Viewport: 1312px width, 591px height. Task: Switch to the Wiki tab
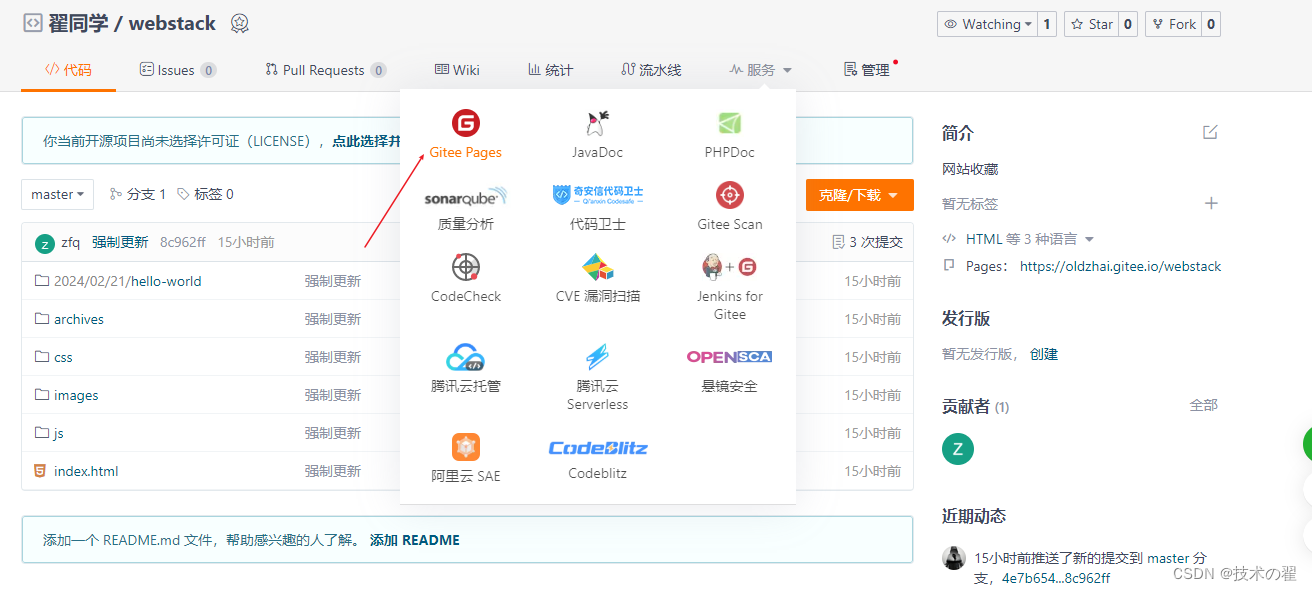[x=457, y=70]
